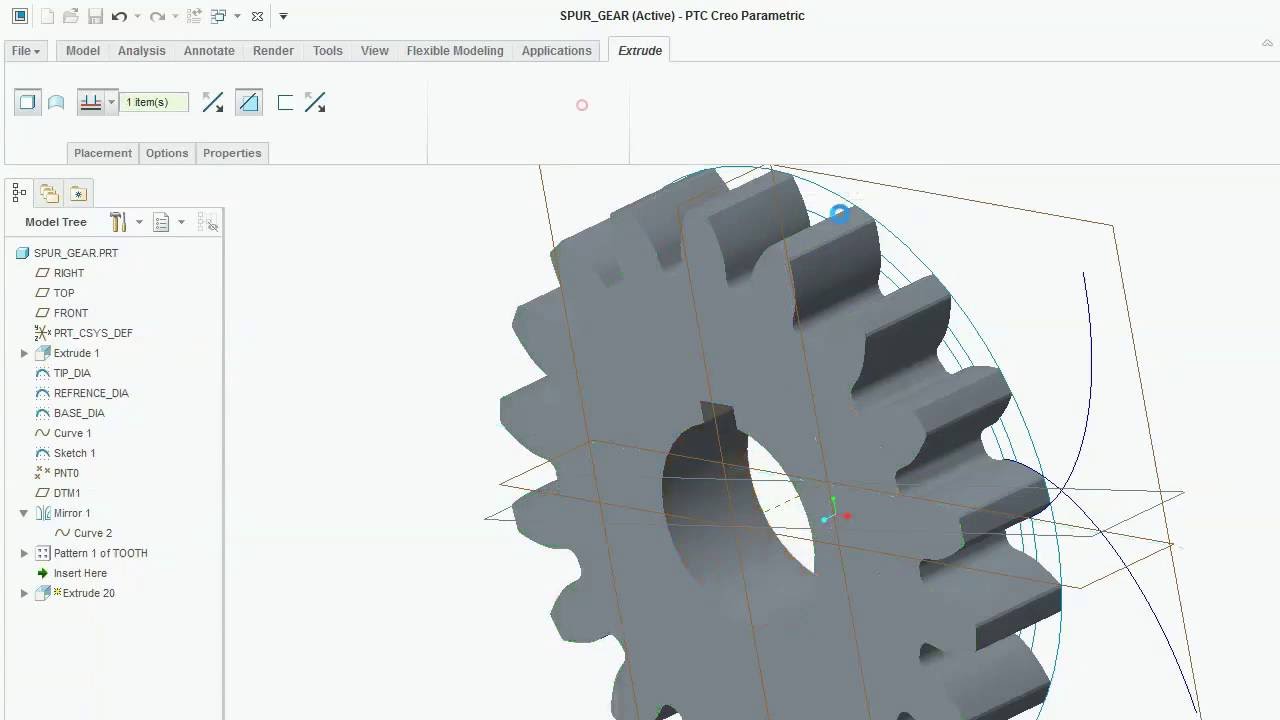The image size is (1280, 720).
Task: Open the Properties panel
Action: coord(232,153)
